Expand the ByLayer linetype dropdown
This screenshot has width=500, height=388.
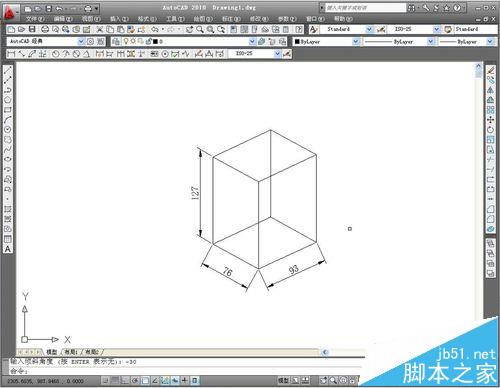[x=431, y=42]
